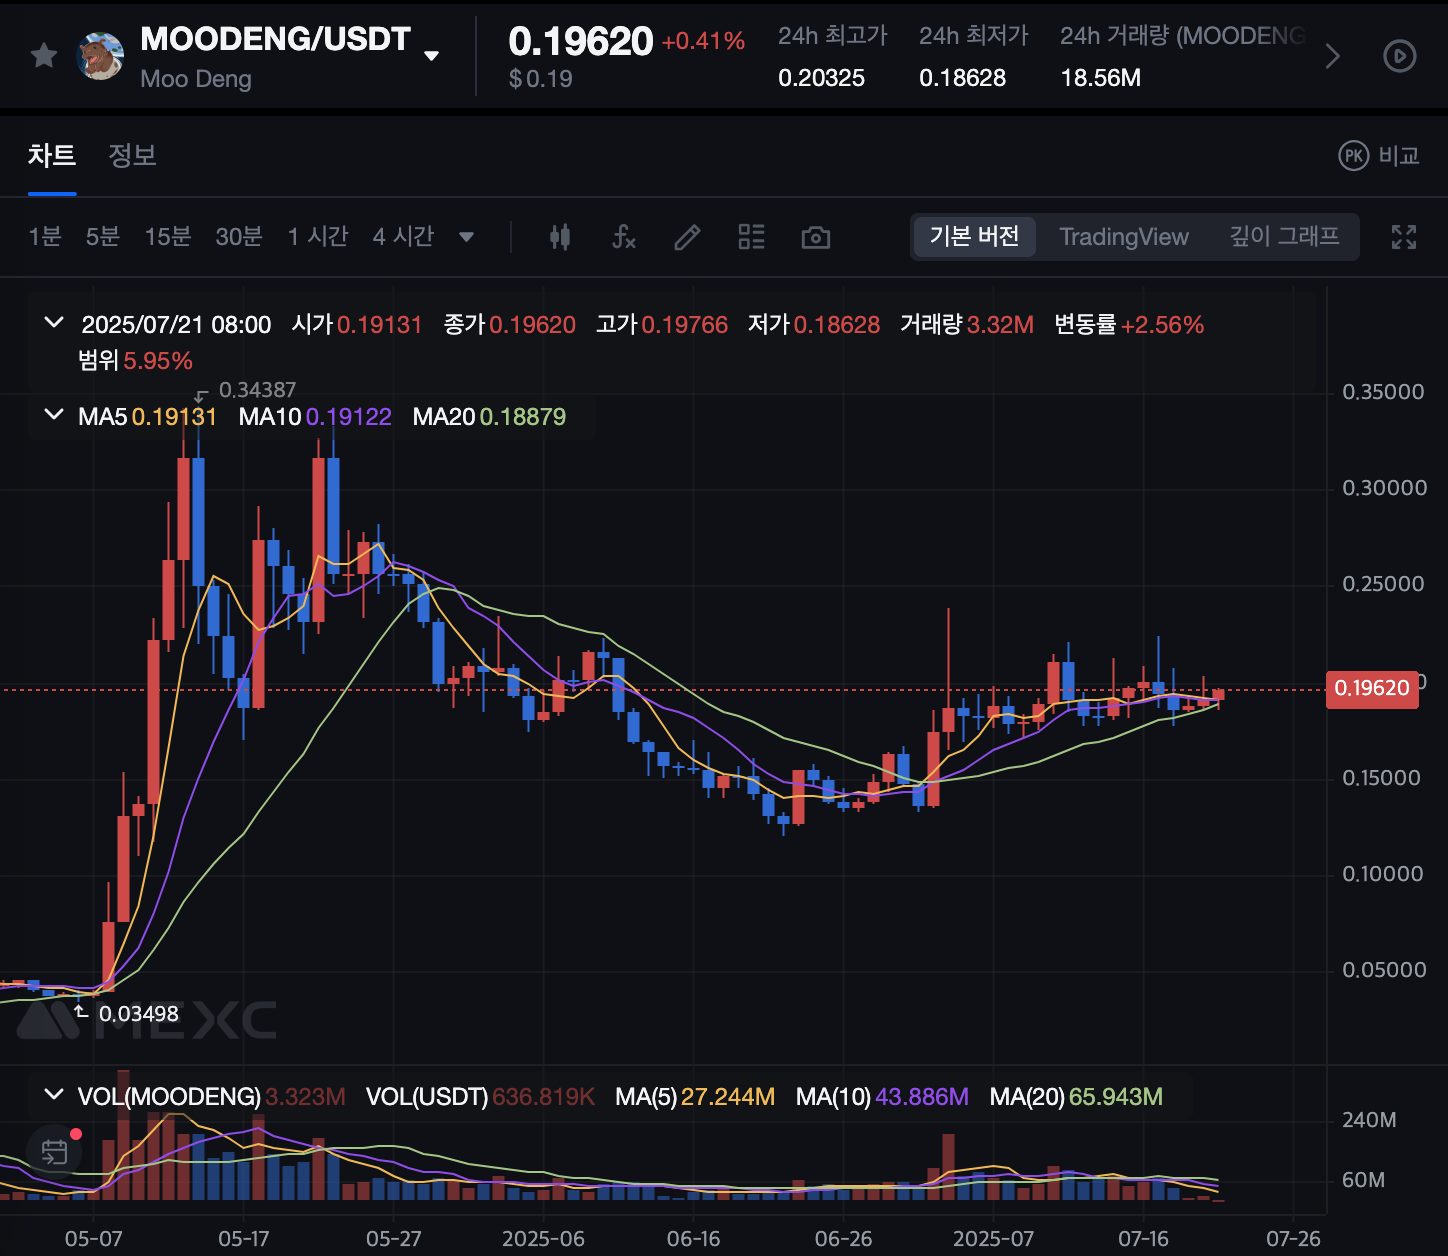Click the volume MA(20) 65.943M label
This screenshot has width=1448, height=1256.
1076,1097
